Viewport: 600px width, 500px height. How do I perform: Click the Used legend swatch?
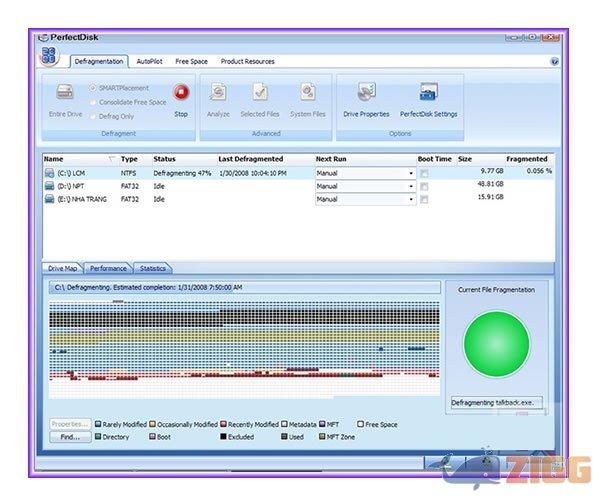(284, 436)
